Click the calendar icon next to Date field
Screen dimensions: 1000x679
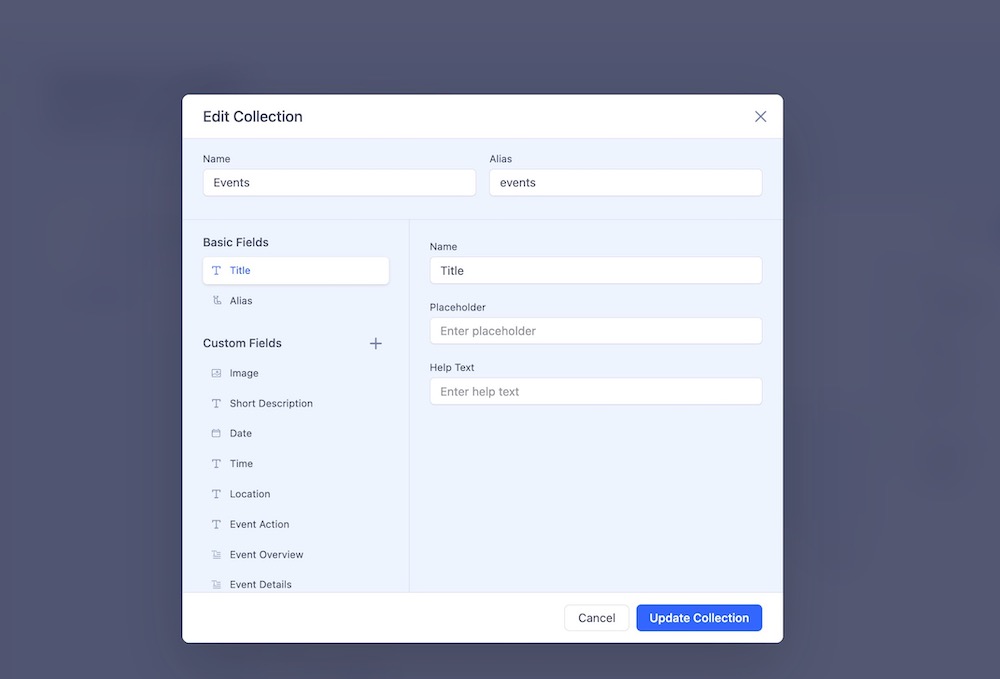click(216, 433)
